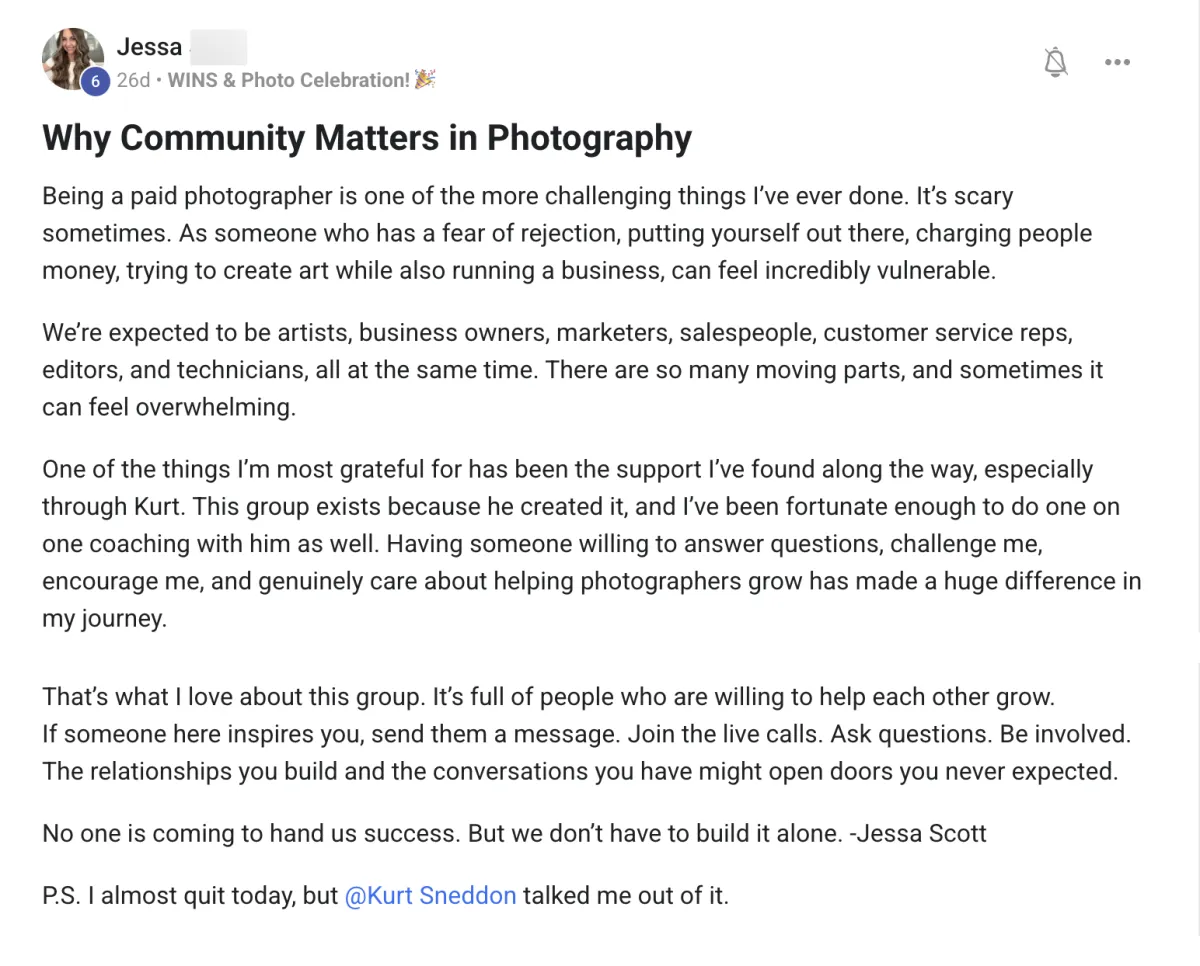Open the author name Jessa
1200x966 pixels.
point(149,46)
